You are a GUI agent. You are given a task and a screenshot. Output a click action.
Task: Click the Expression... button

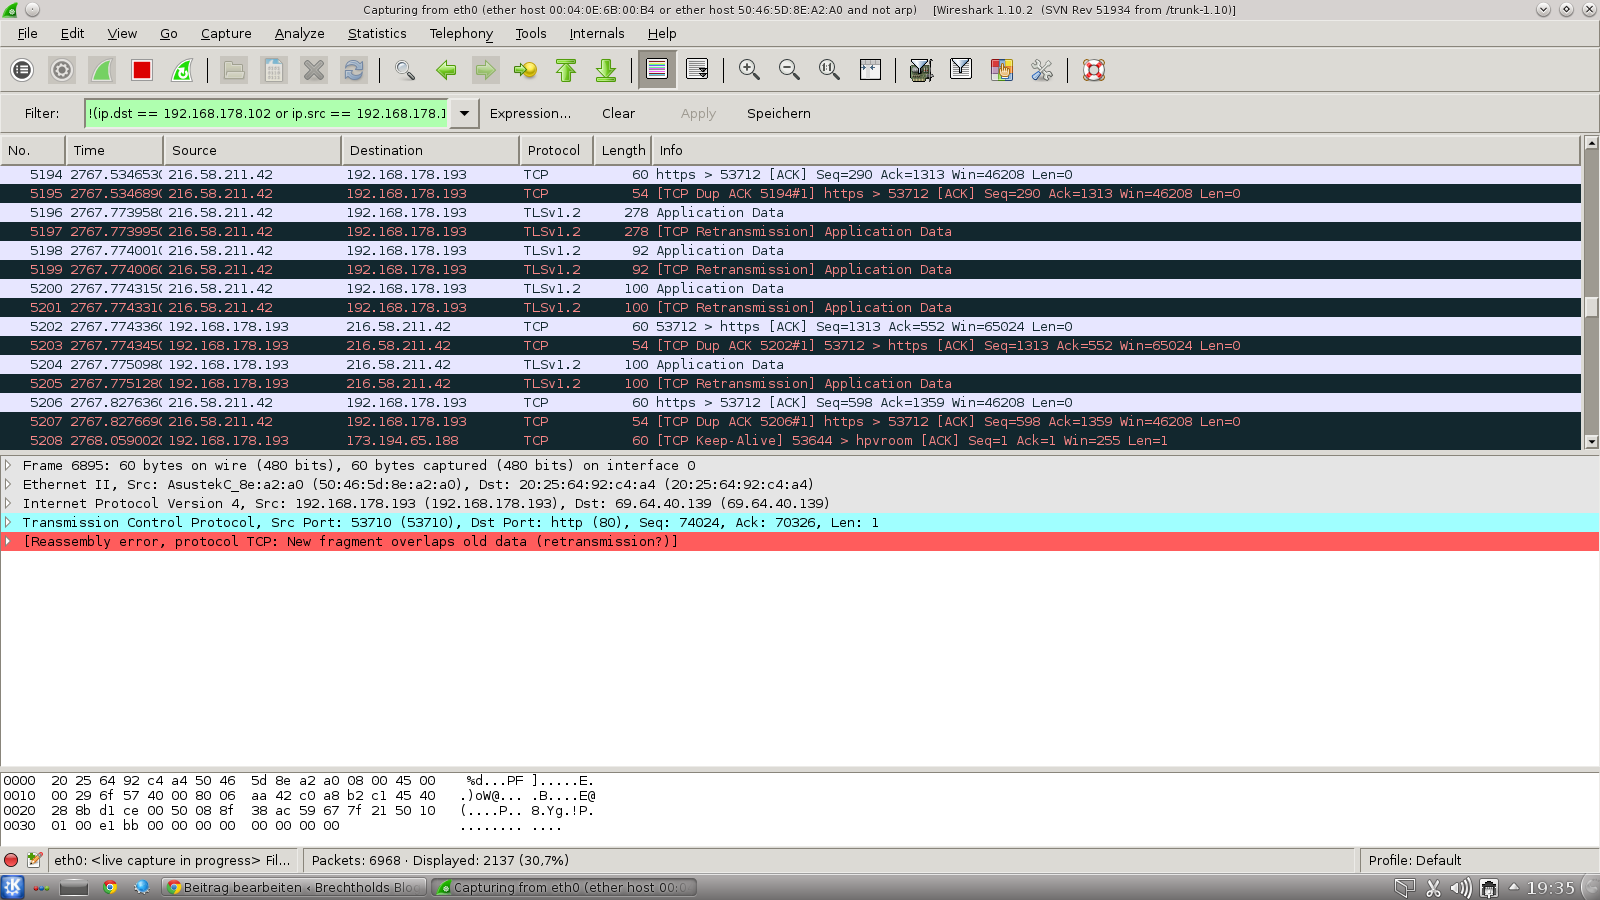pos(530,113)
